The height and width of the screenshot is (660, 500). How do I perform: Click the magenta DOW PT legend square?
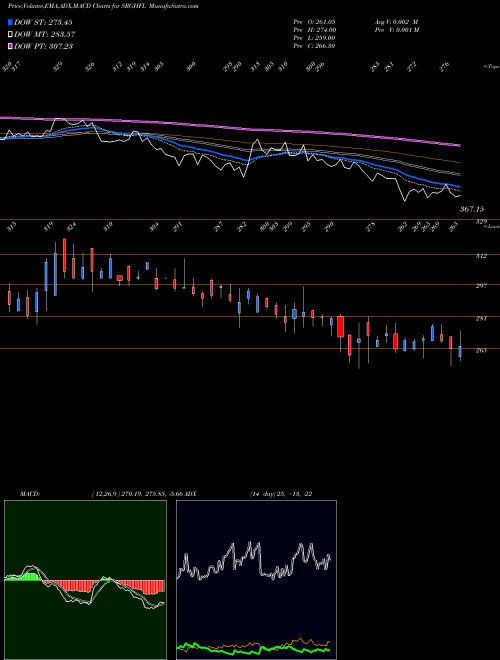(11, 46)
